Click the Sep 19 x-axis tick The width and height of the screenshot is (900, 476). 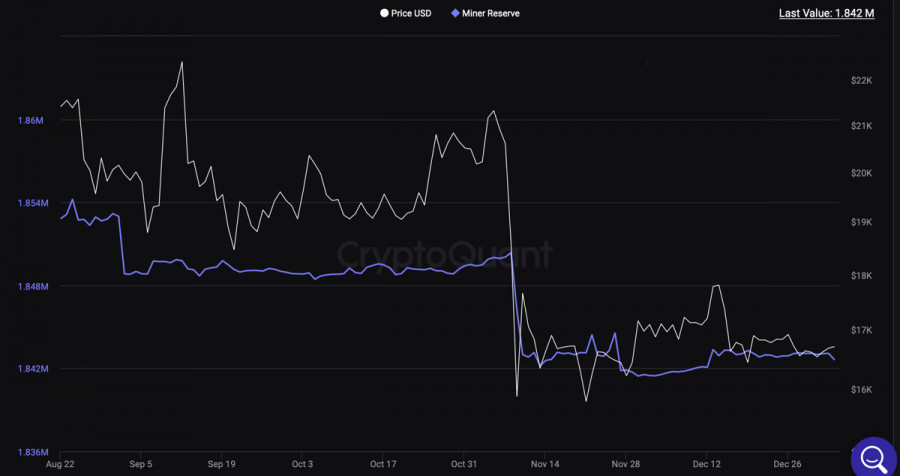[x=222, y=464]
